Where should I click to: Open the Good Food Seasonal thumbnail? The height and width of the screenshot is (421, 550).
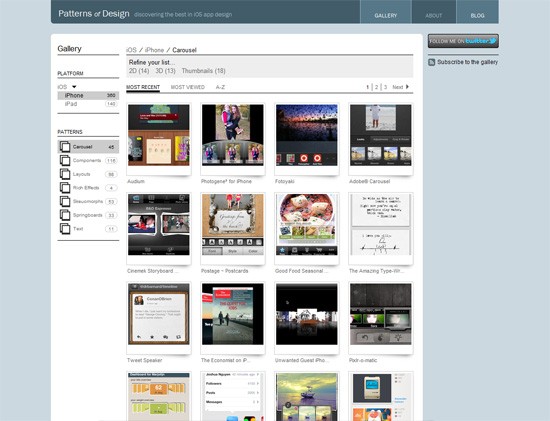point(307,225)
